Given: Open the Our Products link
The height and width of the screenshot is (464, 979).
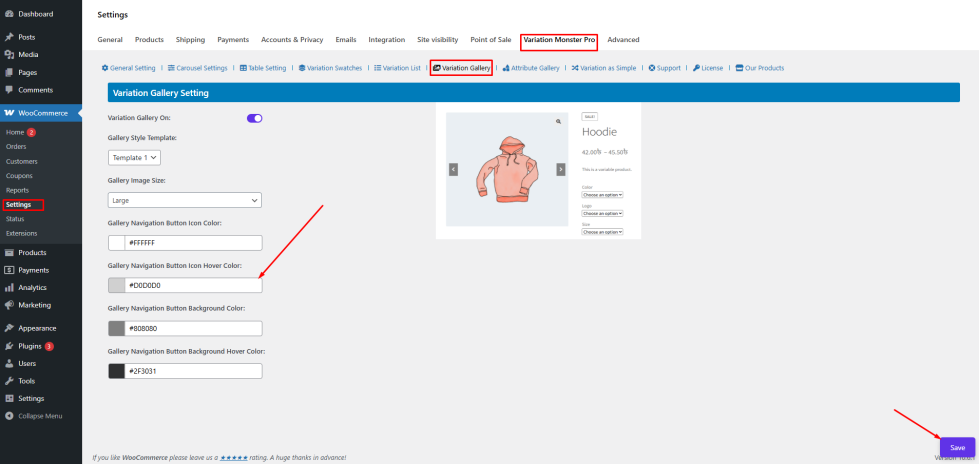Looking at the screenshot, I should click(x=760, y=68).
